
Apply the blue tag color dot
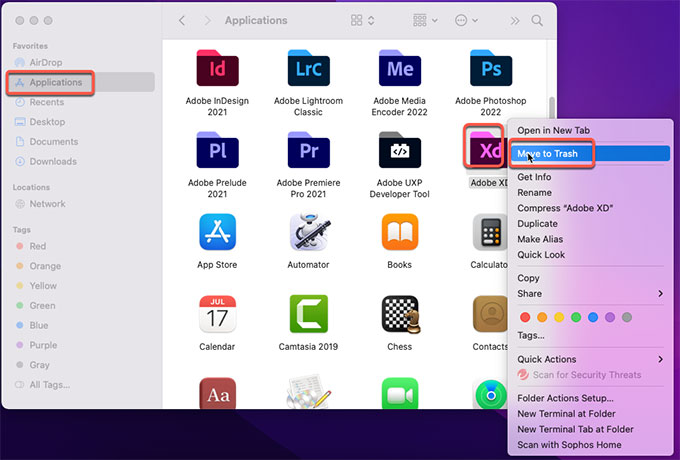click(x=593, y=317)
